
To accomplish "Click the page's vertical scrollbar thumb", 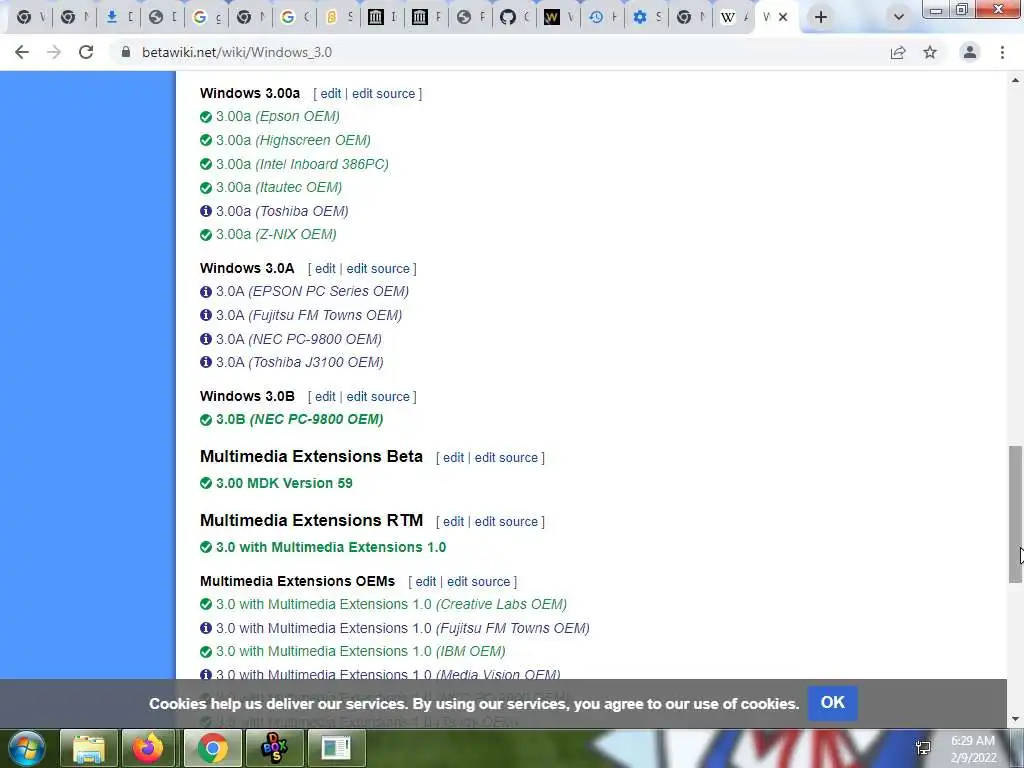I will coord(1015,515).
